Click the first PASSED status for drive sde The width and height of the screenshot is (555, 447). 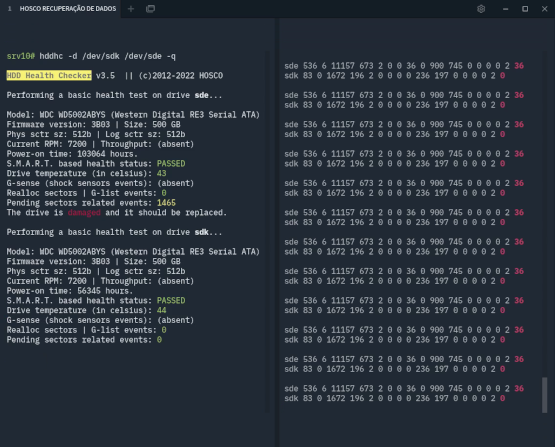coord(171,164)
